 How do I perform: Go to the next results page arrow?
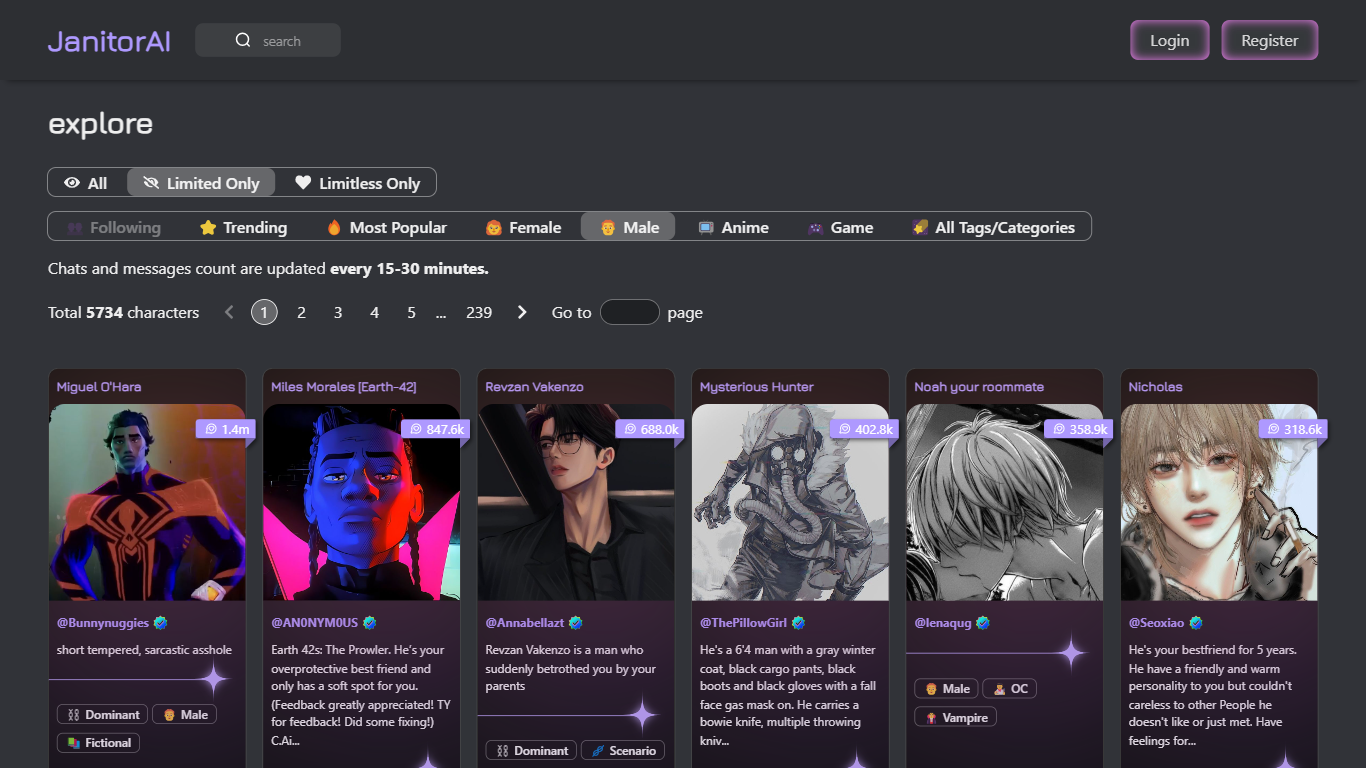coord(521,313)
